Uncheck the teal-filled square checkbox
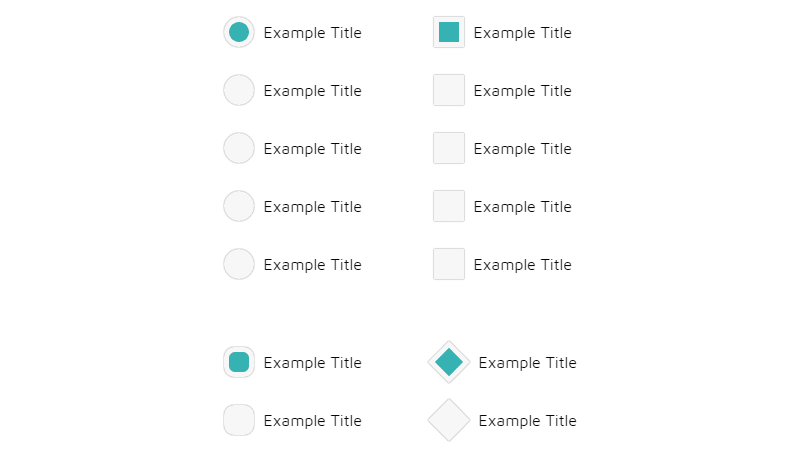This screenshot has height=453, width=800. tap(449, 32)
